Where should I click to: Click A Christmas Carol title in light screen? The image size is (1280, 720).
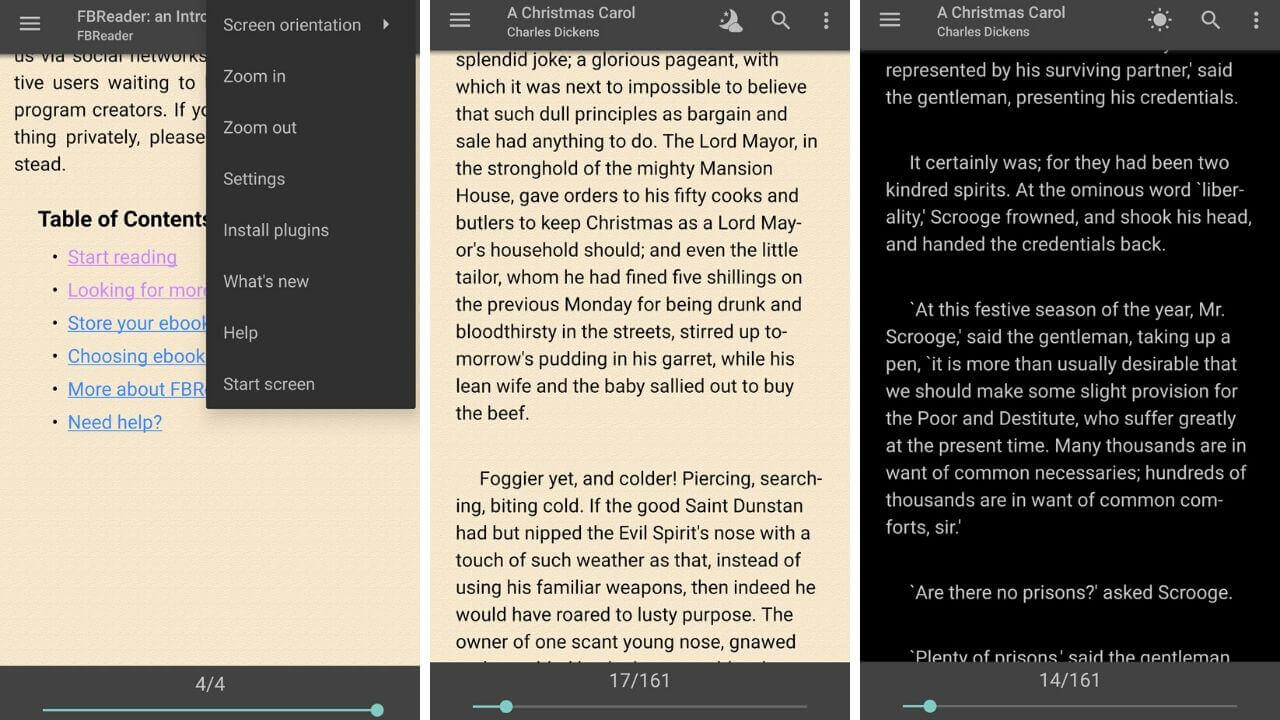click(x=571, y=13)
